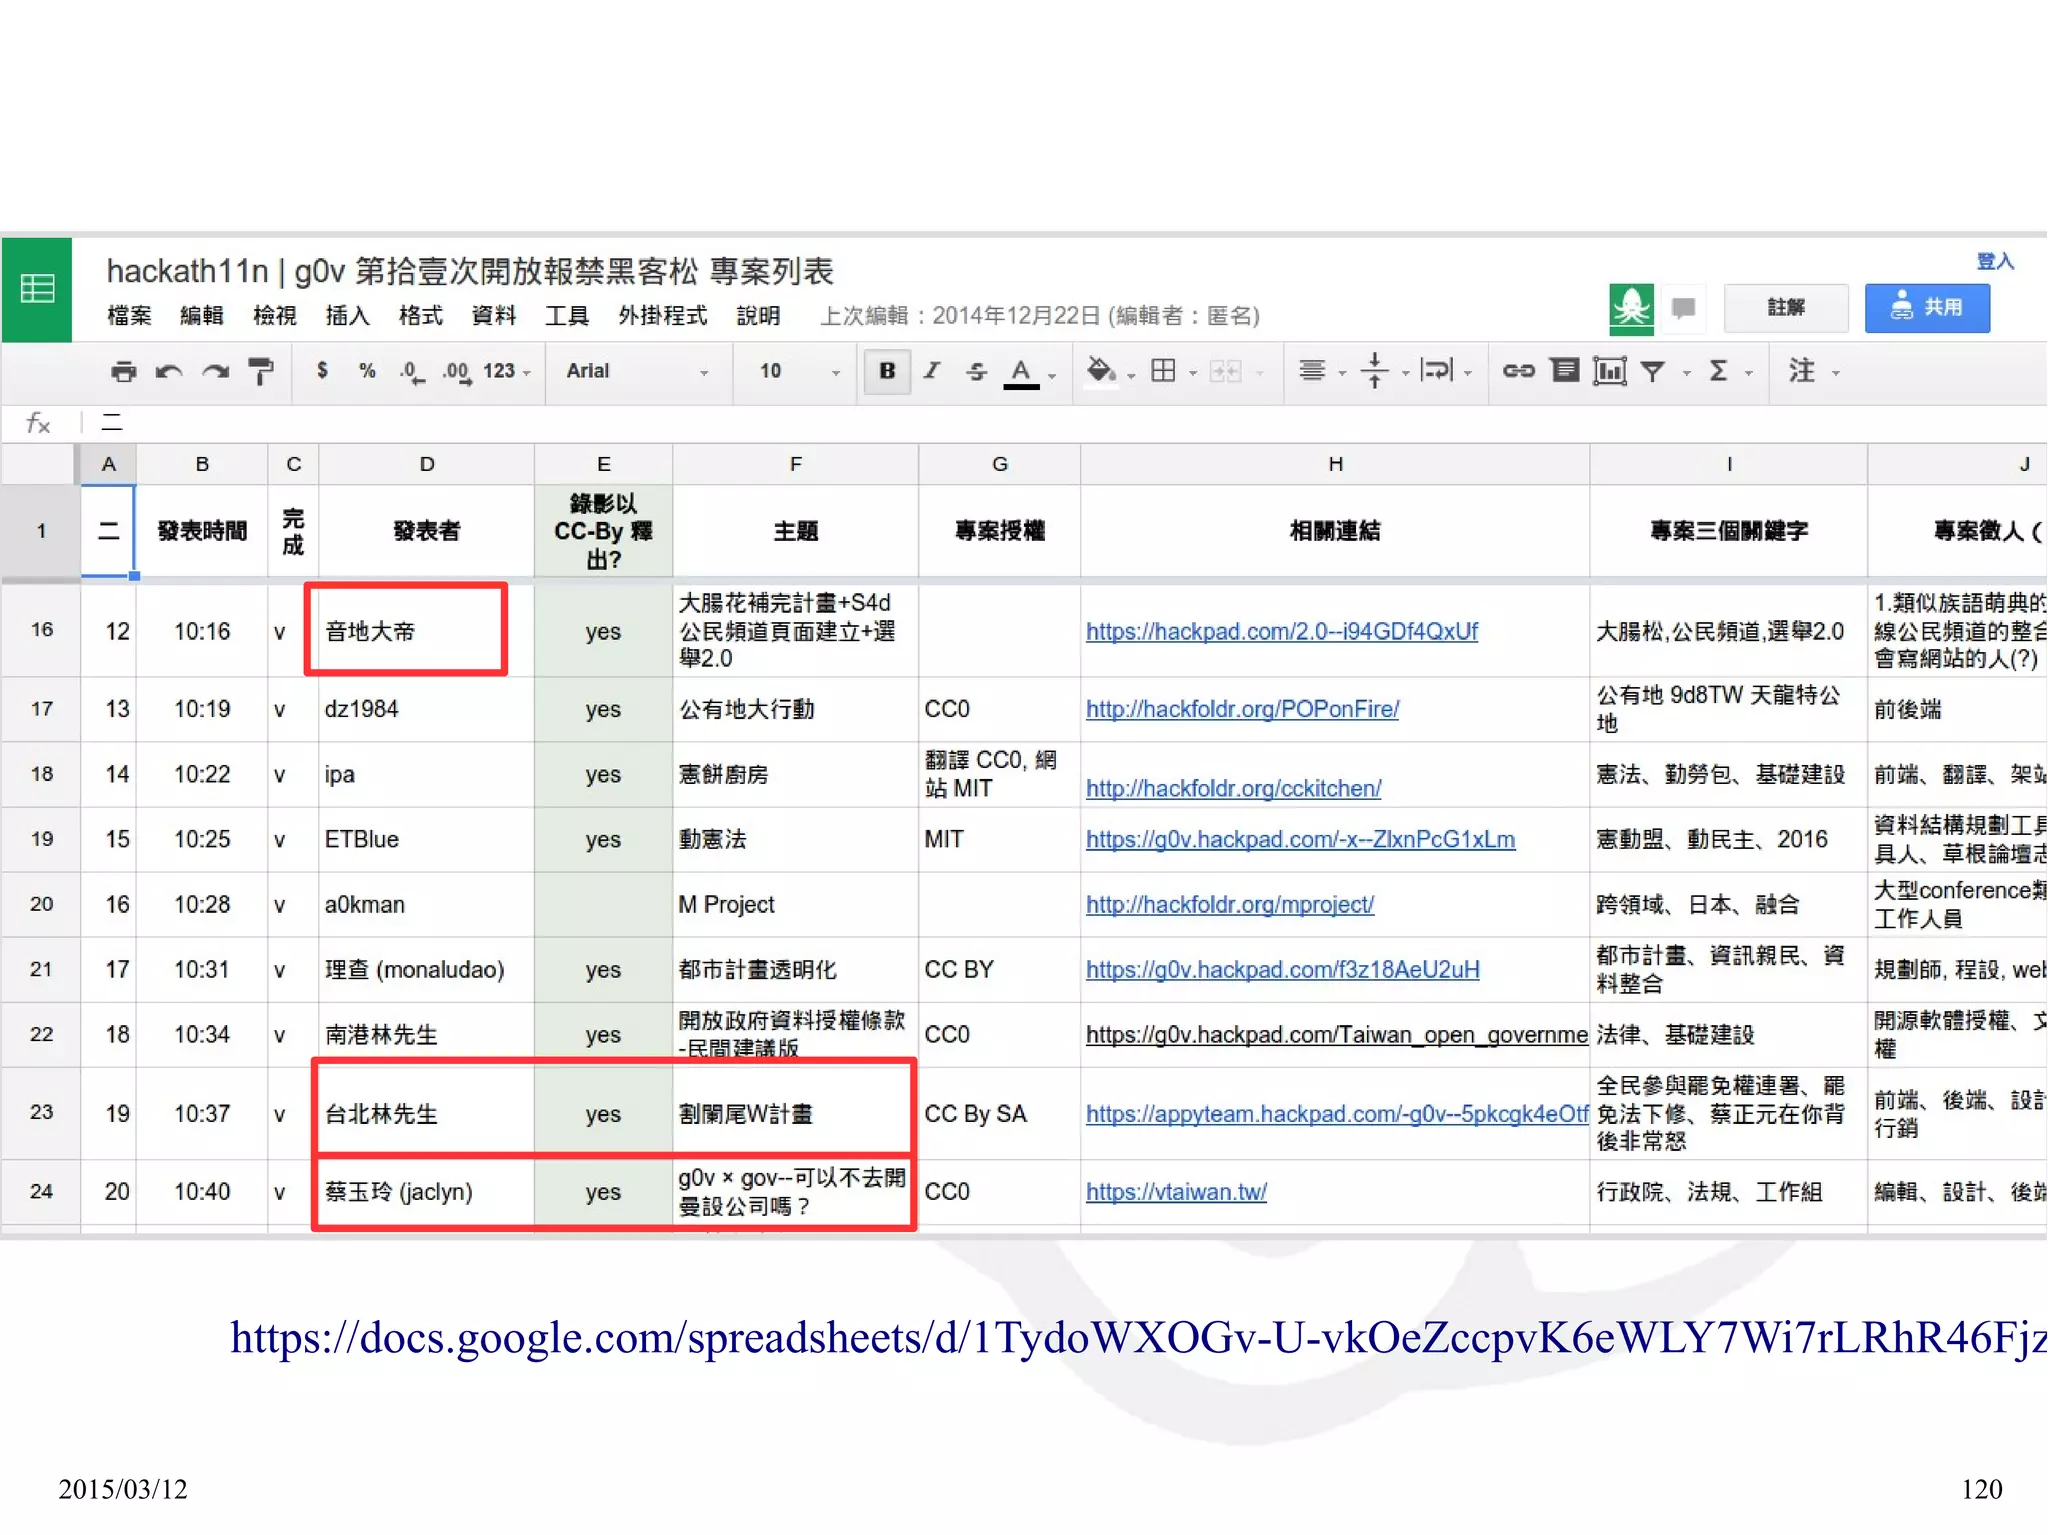The image size is (2048, 1535).
Task: Format as percent
Action: click(x=367, y=371)
